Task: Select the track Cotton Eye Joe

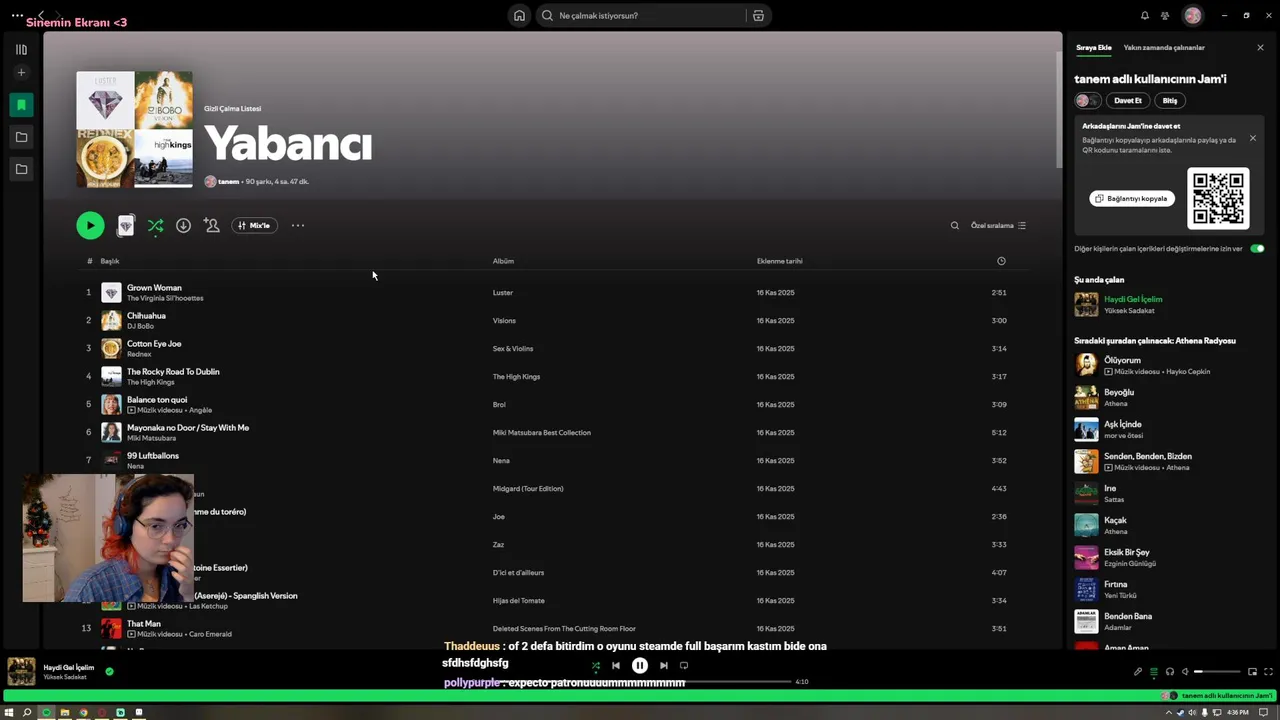Action: [x=154, y=343]
